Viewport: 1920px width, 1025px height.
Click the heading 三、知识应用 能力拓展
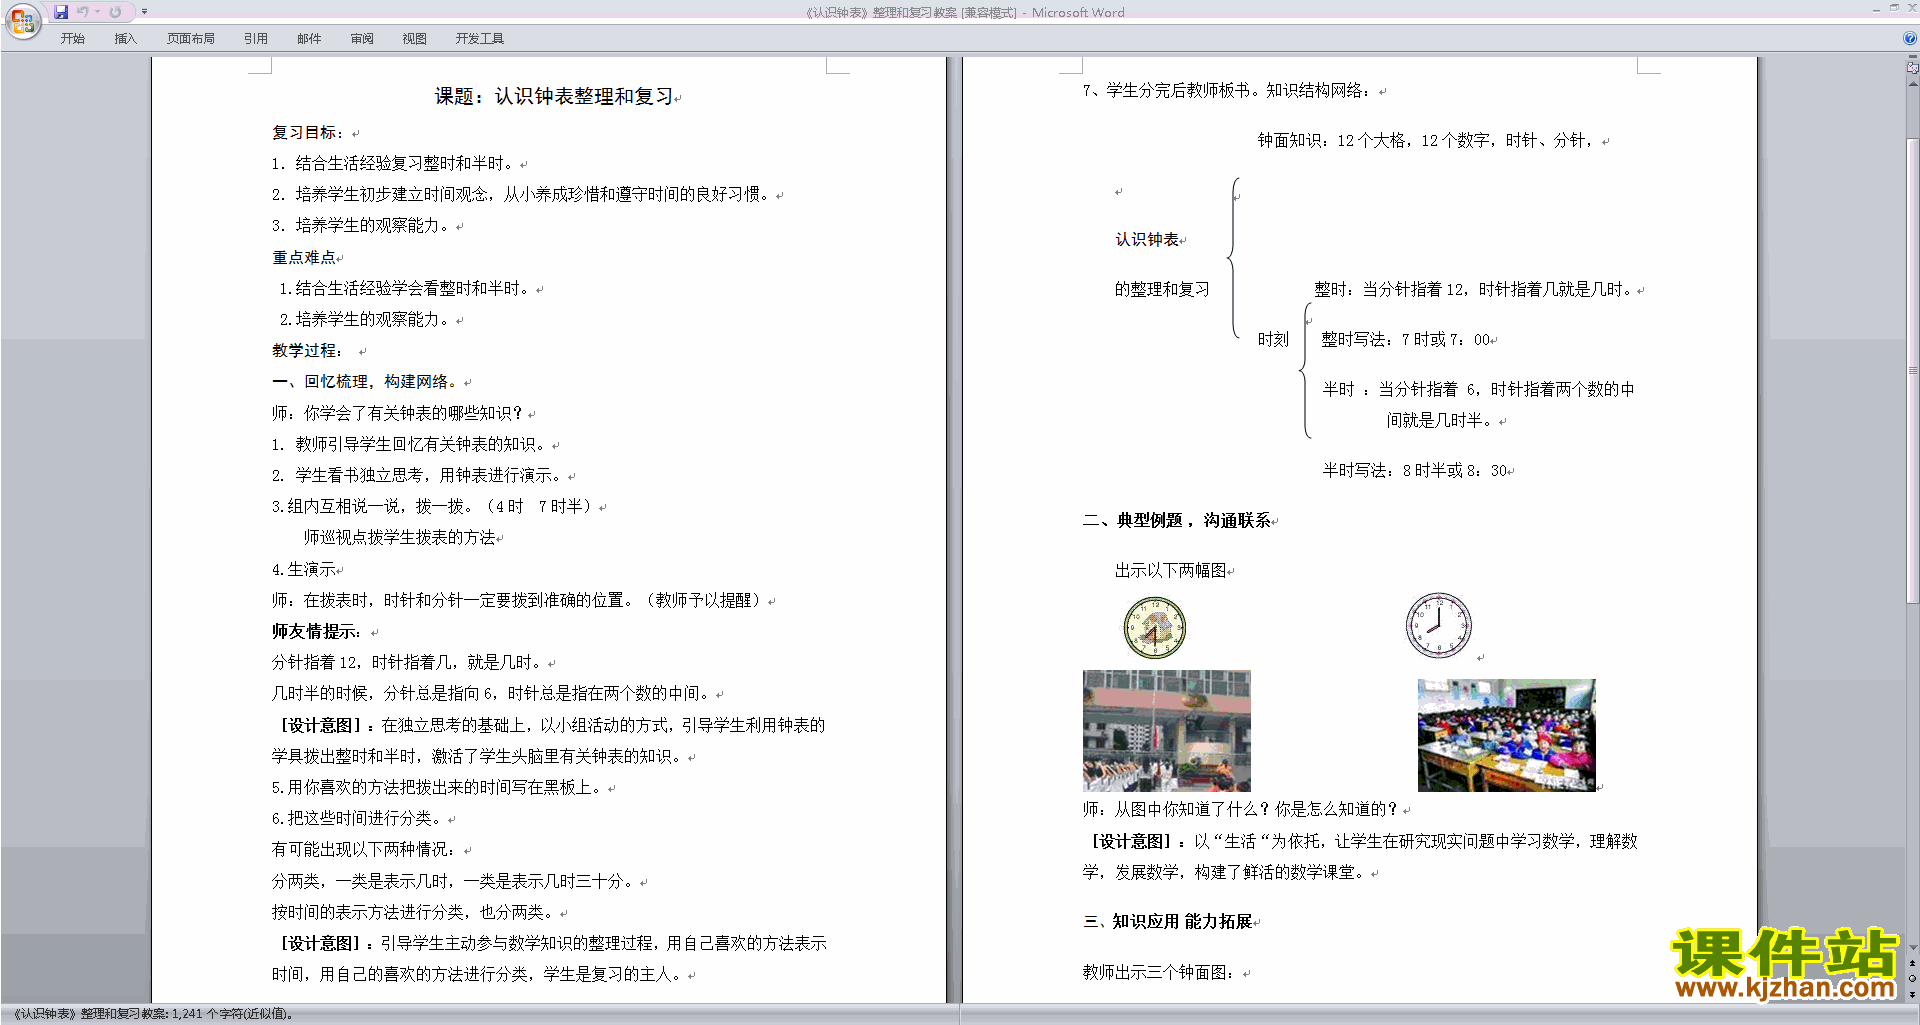click(x=1168, y=922)
